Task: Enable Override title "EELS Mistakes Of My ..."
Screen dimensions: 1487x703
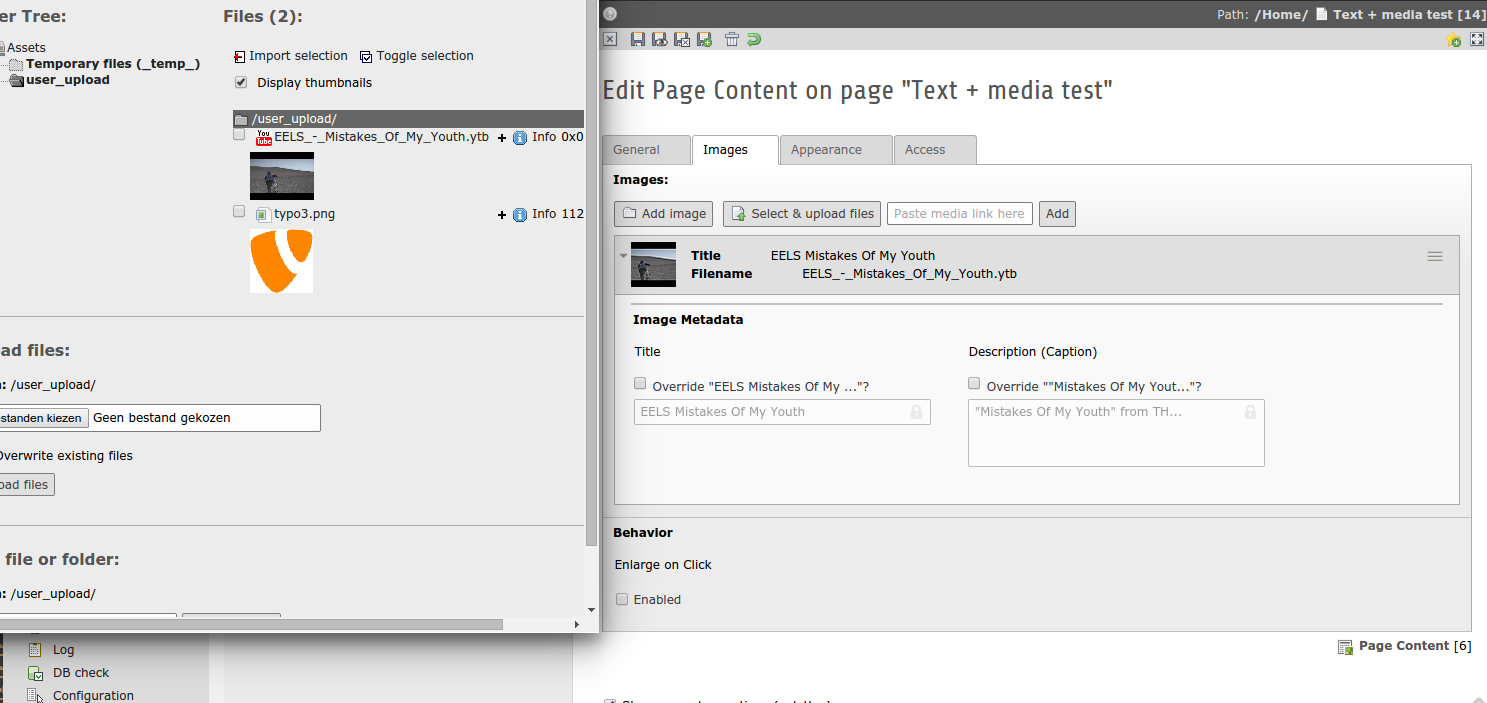Action: [640, 383]
